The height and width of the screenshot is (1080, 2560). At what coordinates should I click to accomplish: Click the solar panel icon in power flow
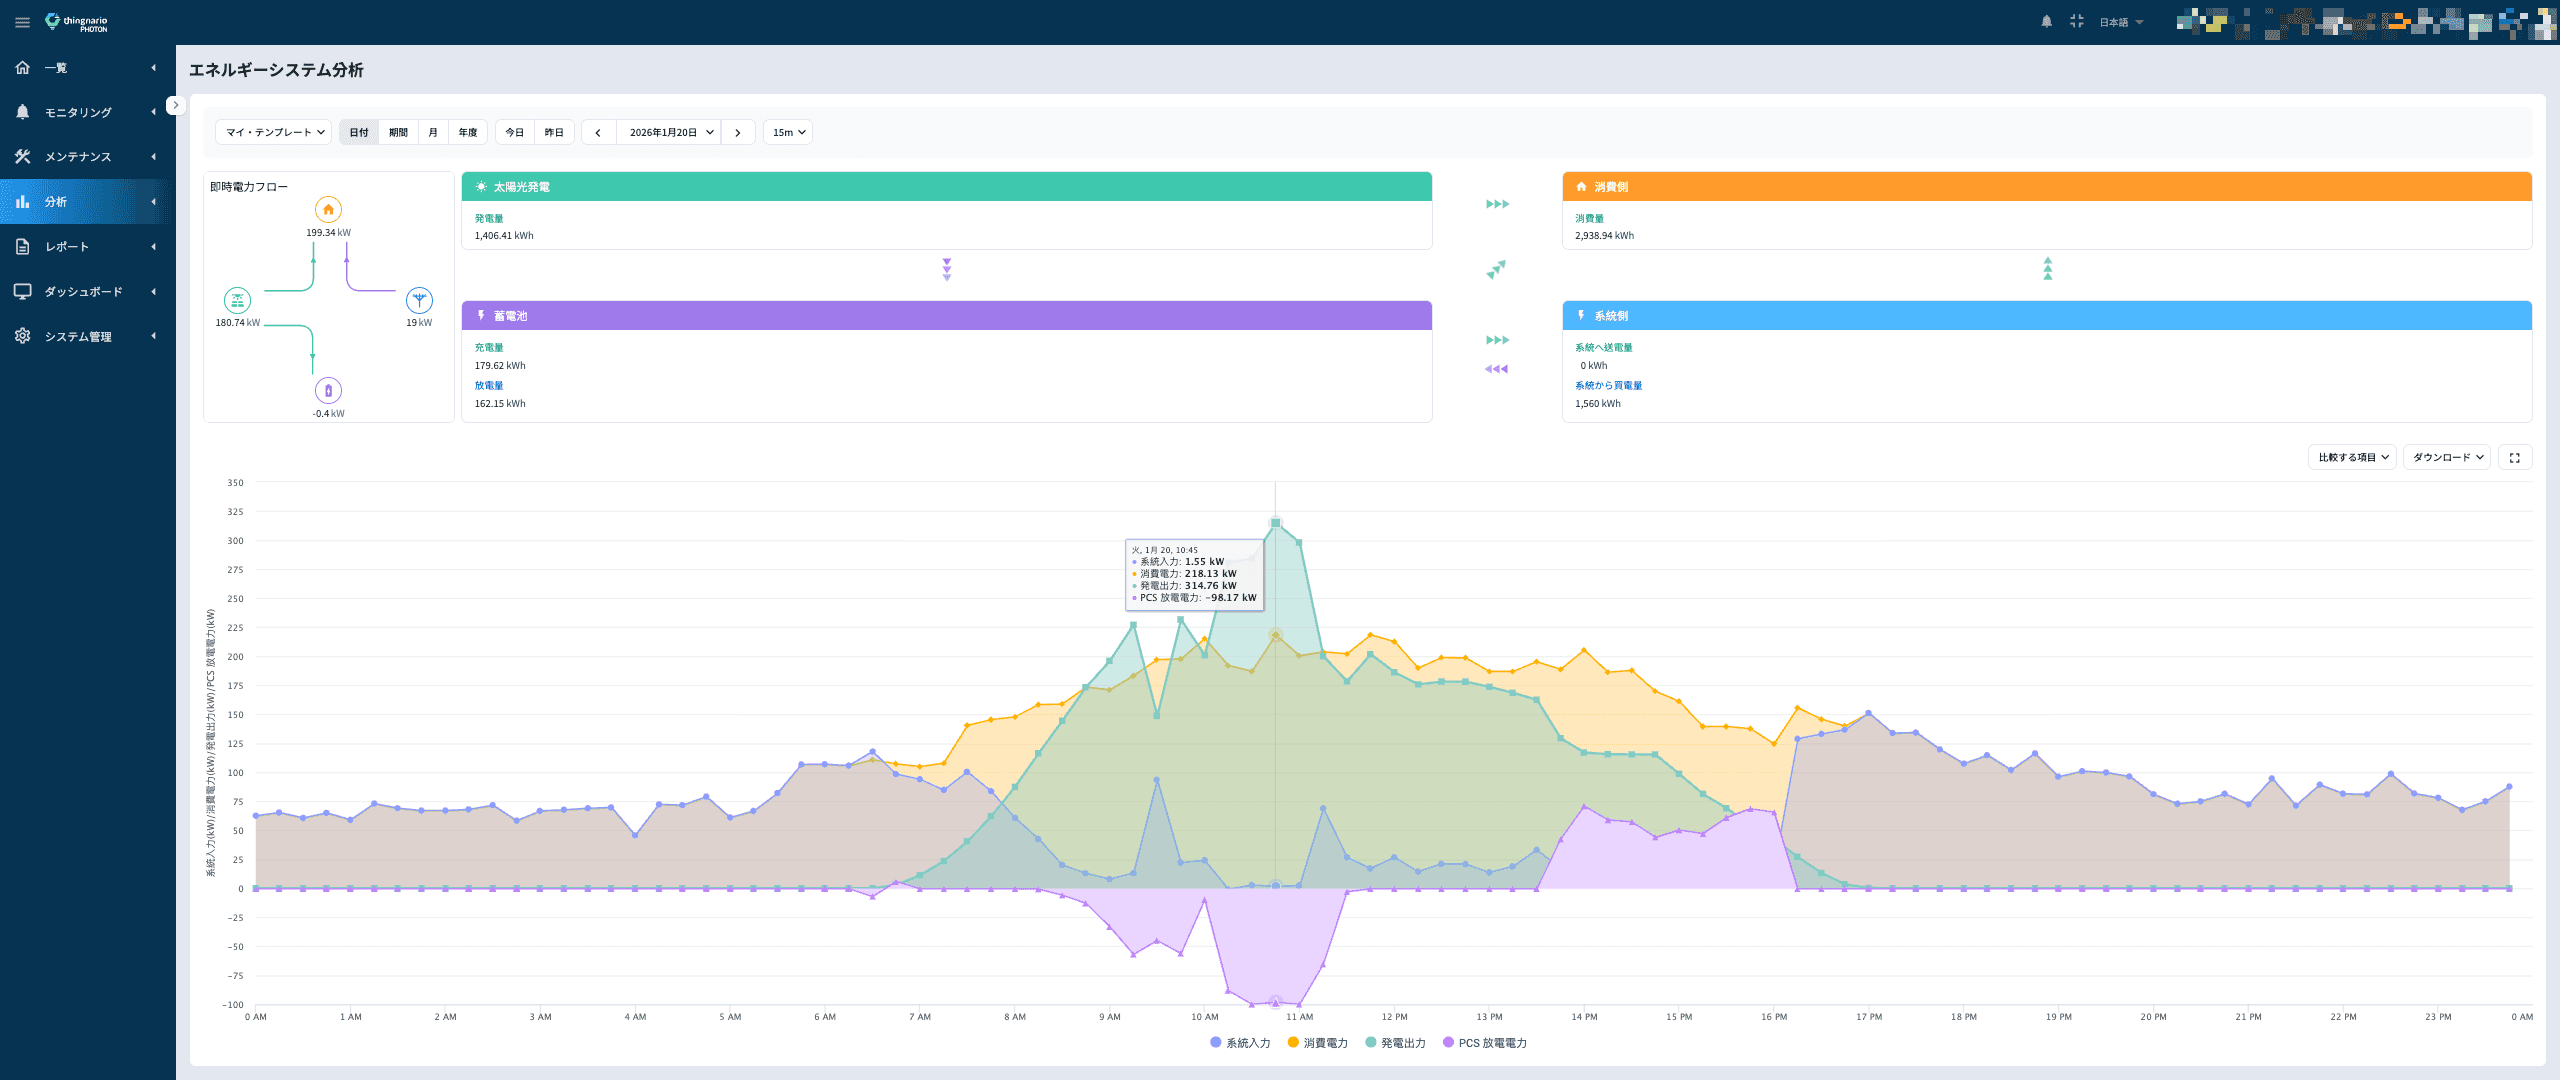click(237, 300)
